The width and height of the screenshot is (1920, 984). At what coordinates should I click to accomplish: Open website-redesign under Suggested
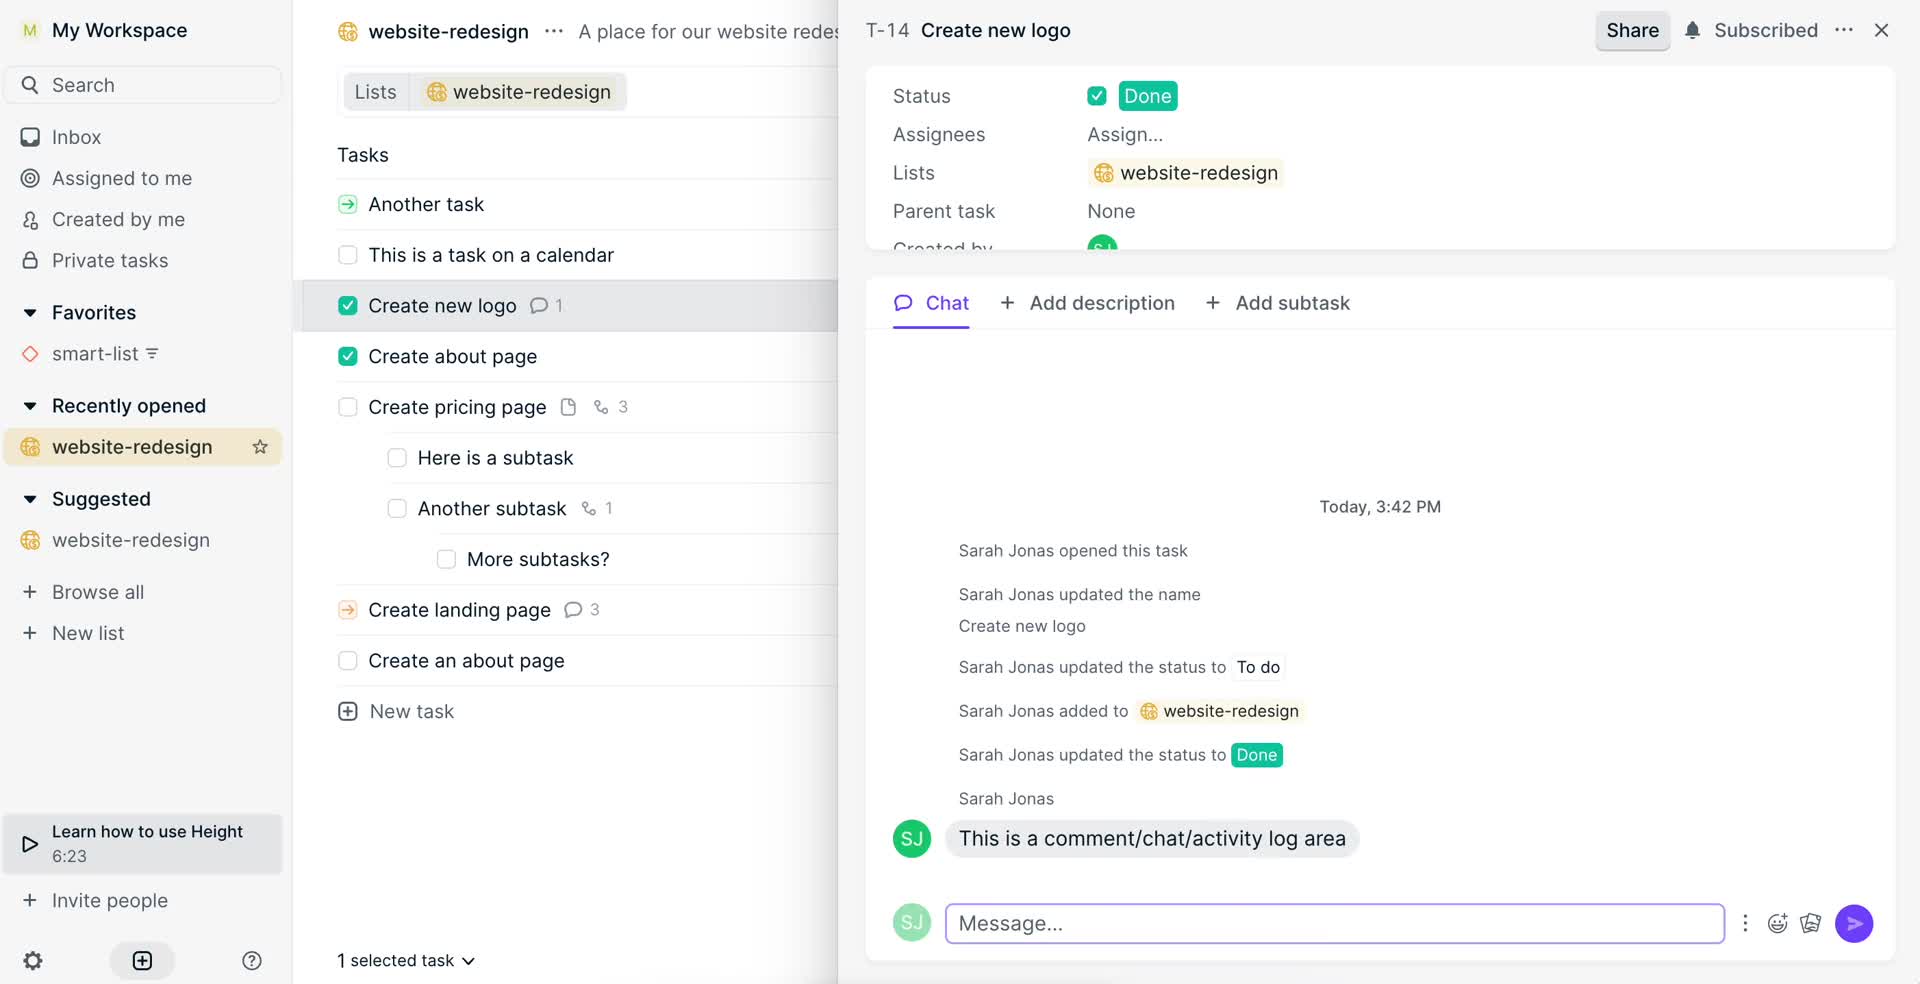click(130, 540)
